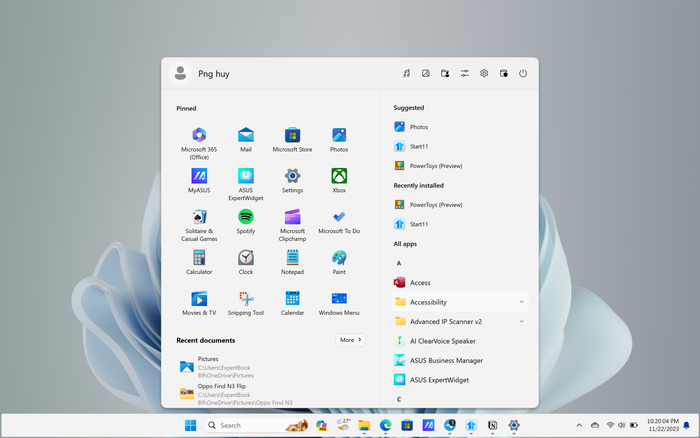Click the taskbar Search box
700x438 pixels.
pyautogui.click(x=257, y=425)
